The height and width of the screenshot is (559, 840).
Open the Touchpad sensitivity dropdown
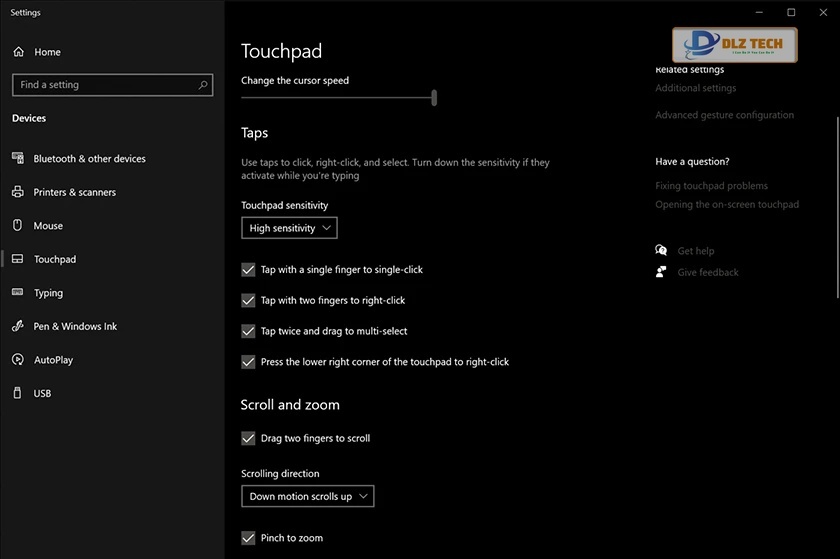click(x=289, y=228)
